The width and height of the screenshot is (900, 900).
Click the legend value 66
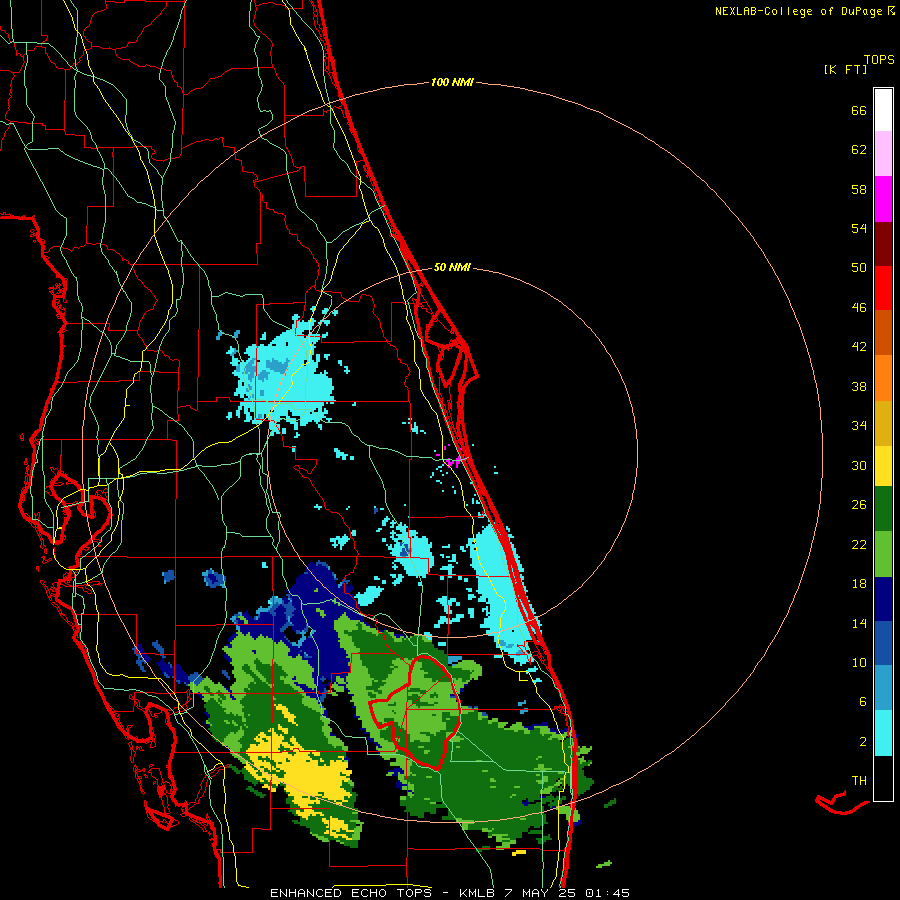[859, 111]
